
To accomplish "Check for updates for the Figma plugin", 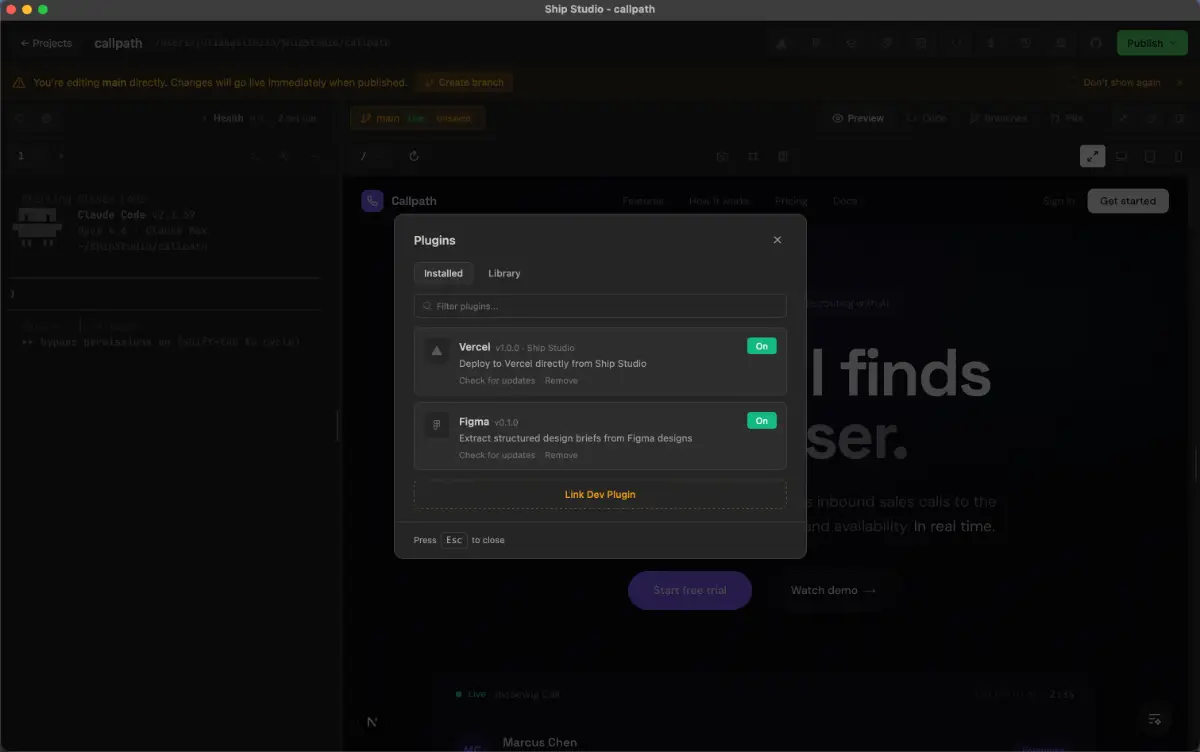I will click(497, 455).
